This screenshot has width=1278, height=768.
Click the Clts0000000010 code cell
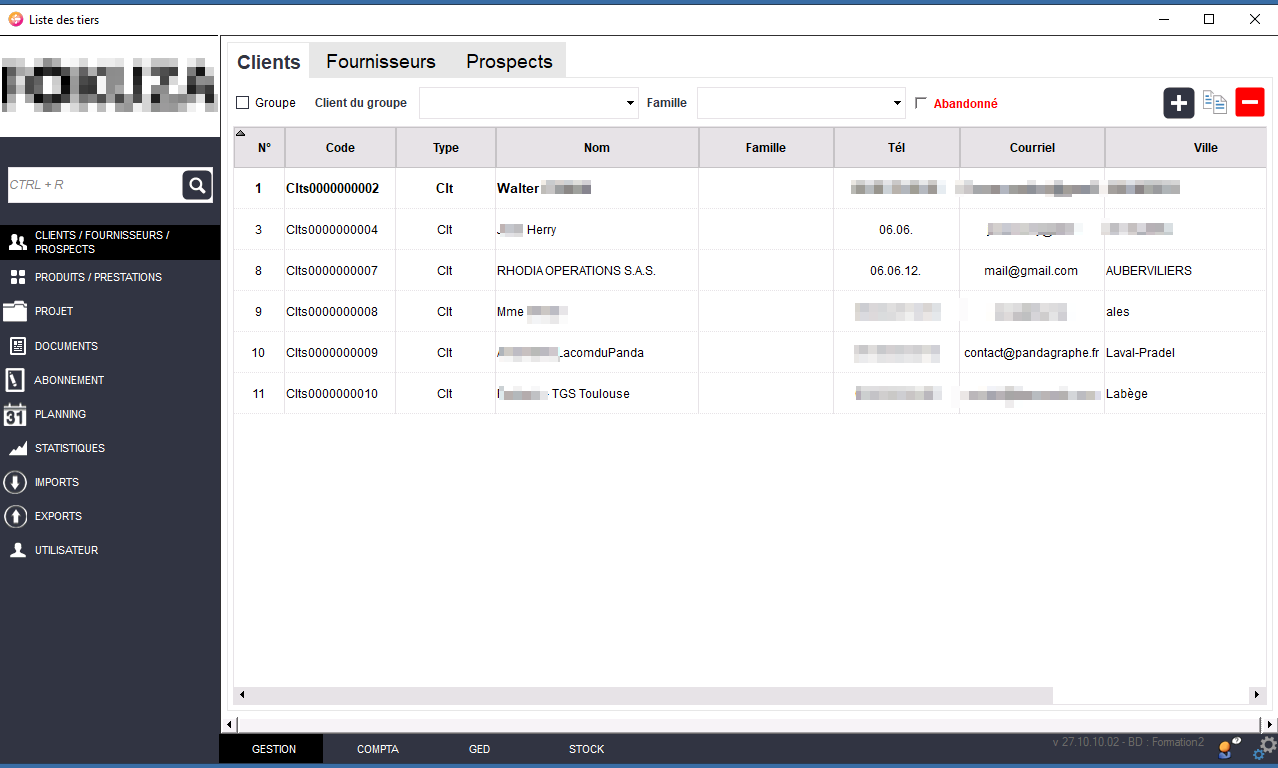coord(340,394)
